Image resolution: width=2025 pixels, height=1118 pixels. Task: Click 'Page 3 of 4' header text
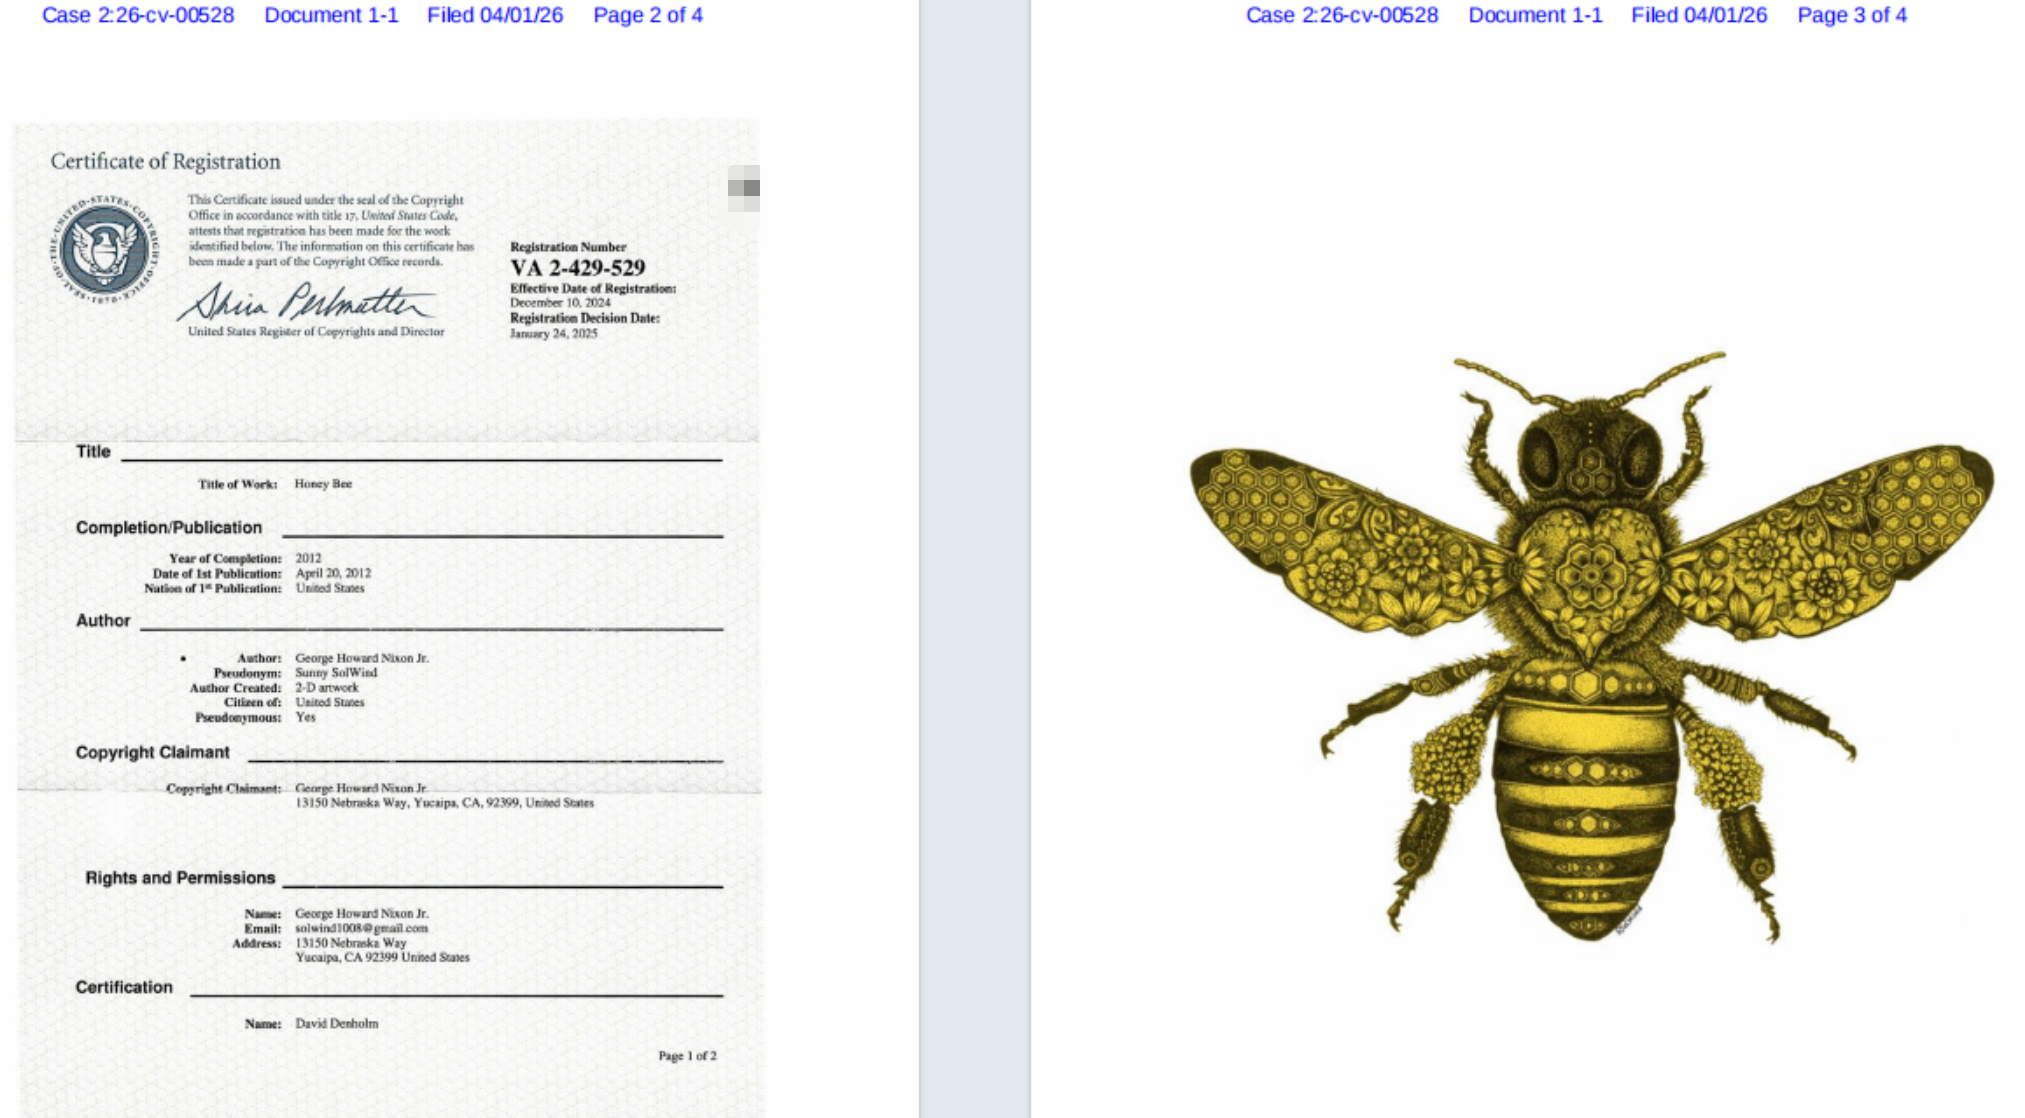pos(1852,15)
